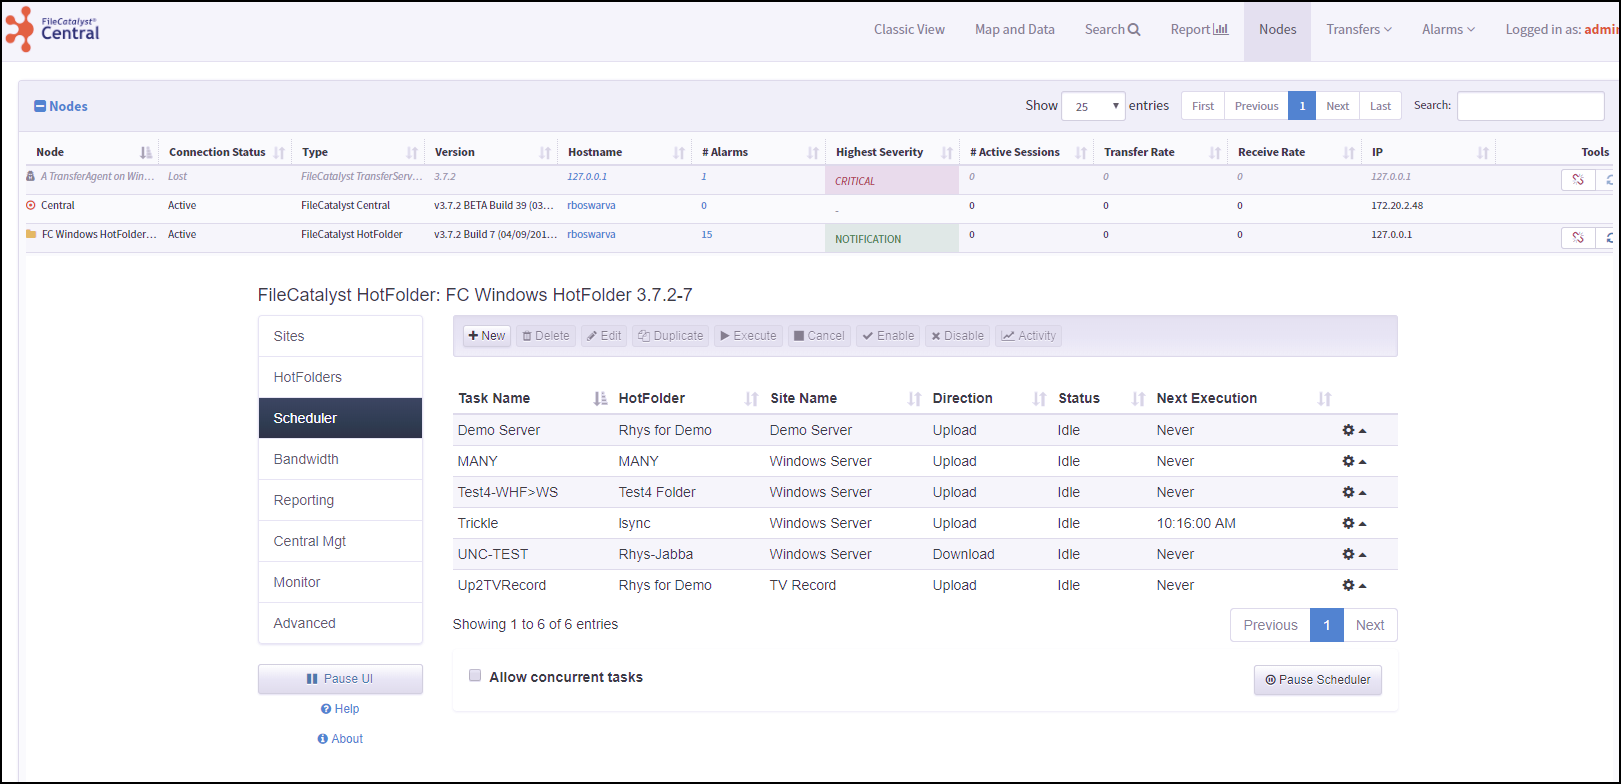Open gear menu for Trickle task
This screenshot has height=784, width=1621.
(x=1354, y=523)
